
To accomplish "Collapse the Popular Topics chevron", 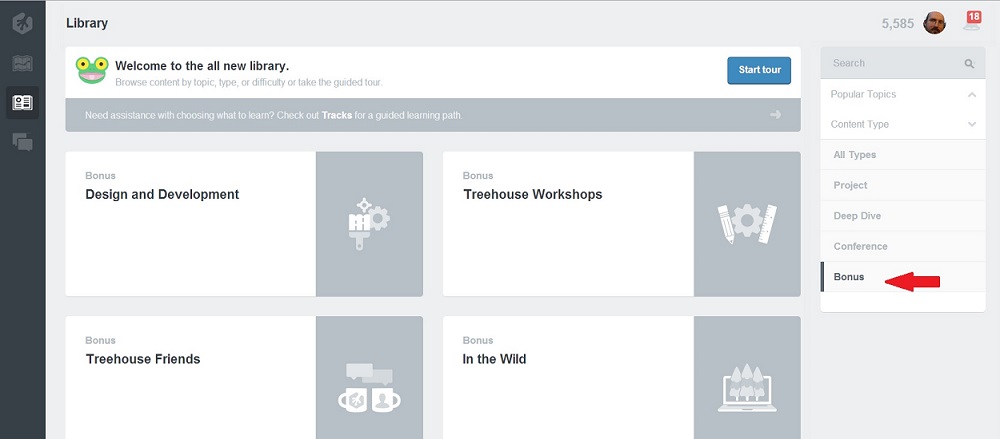I will coord(971,94).
